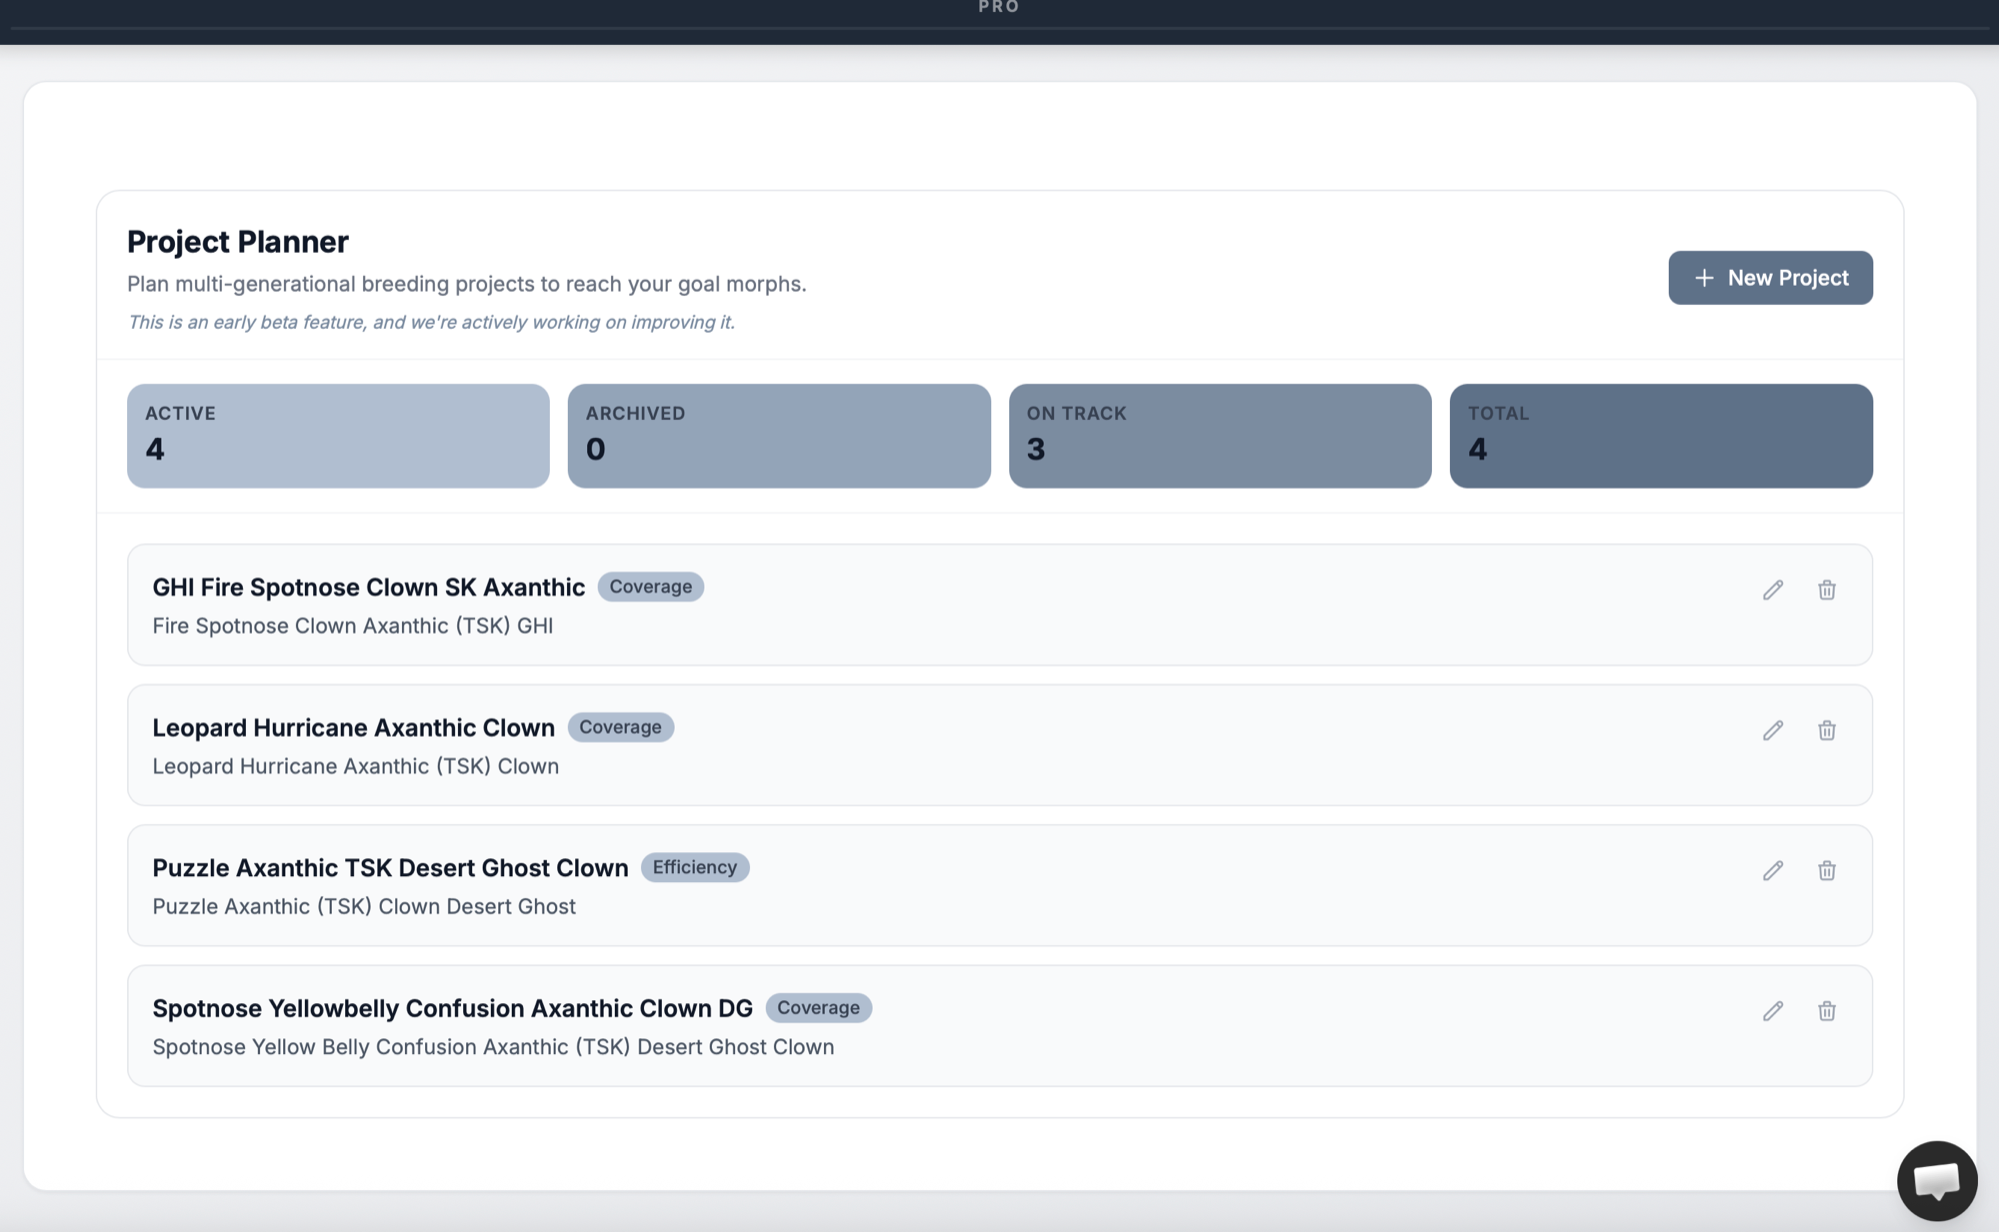Edit the GHI Fire Spotnose Clown project
Viewport: 1999px width, 1232px height.
(x=1772, y=590)
